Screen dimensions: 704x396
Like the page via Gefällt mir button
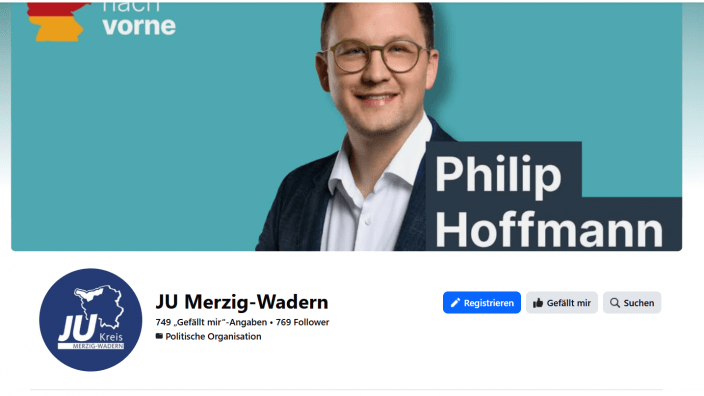[x=562, y=303]
